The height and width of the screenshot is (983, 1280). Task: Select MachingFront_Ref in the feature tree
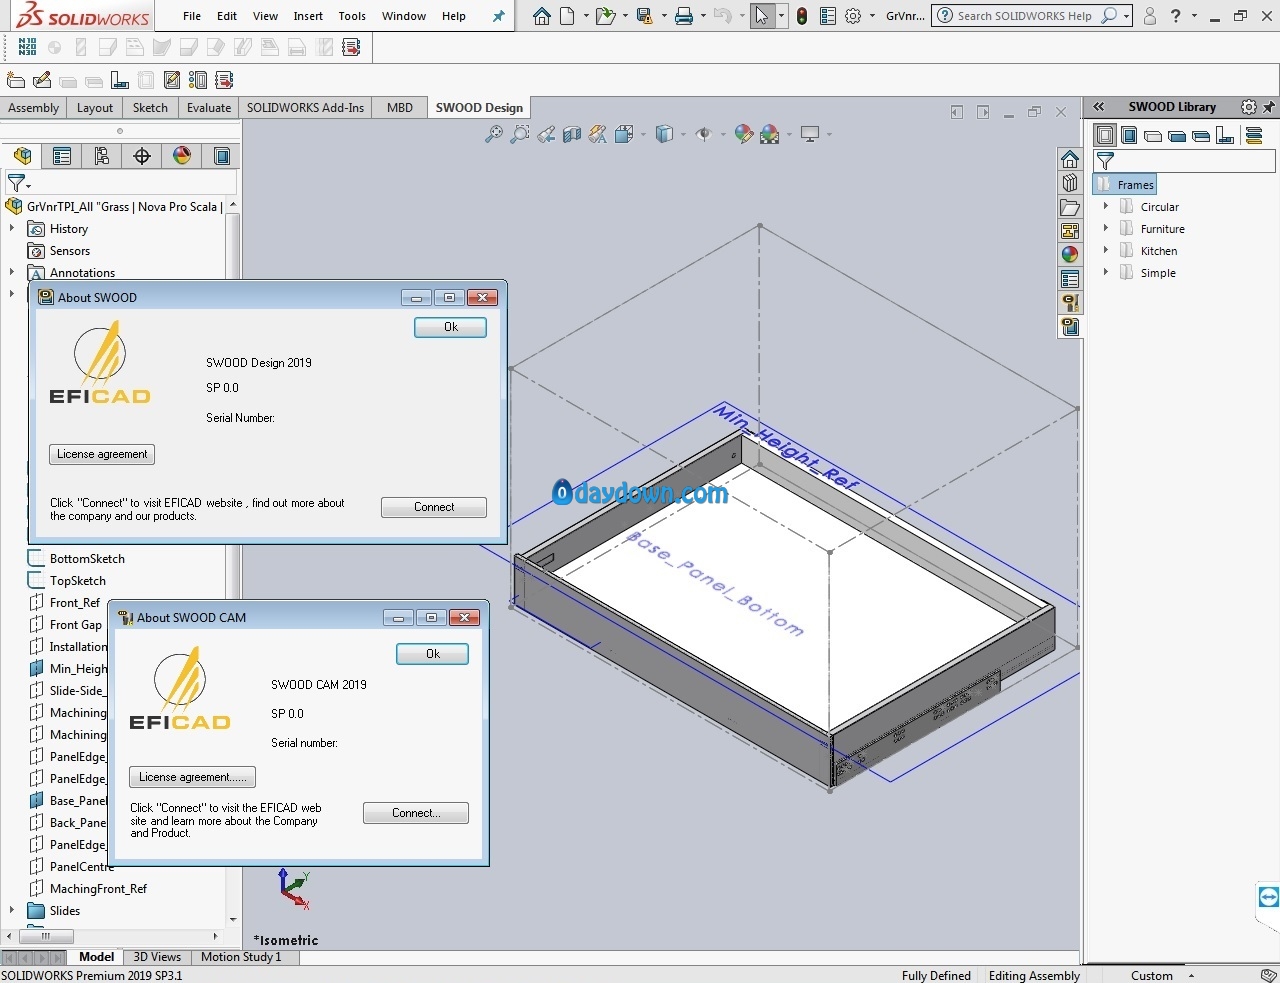(x=98, y=889)
